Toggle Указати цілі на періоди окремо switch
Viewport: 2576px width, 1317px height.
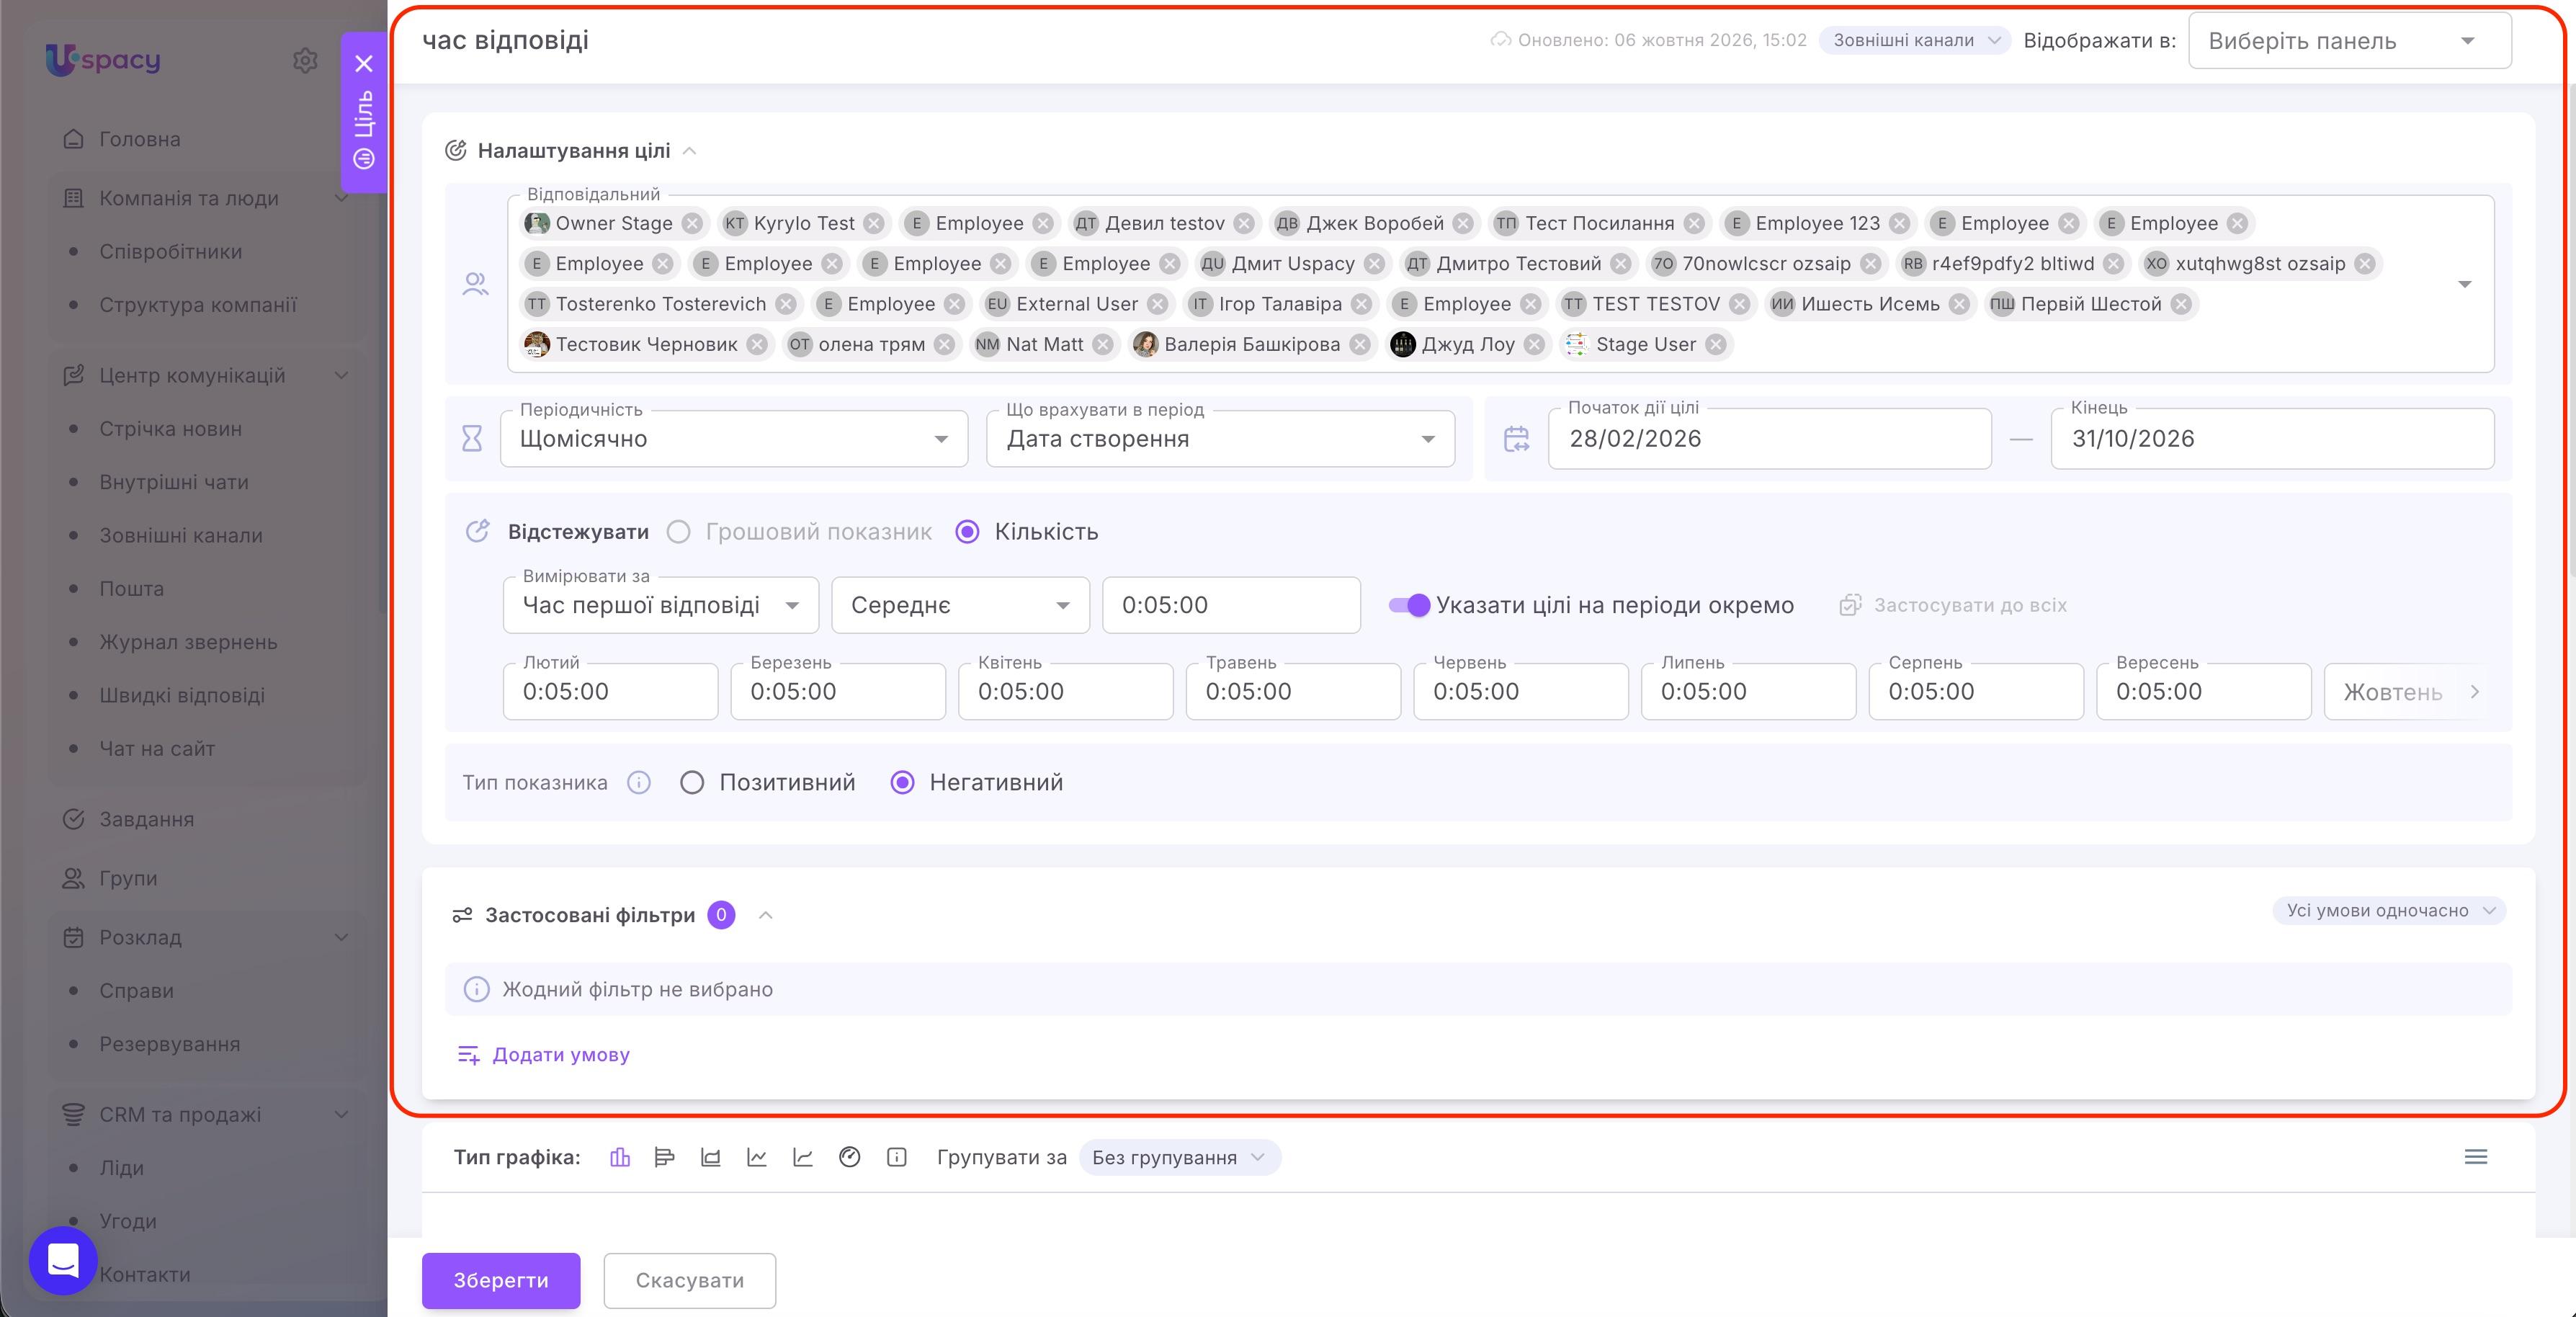coord(1410,605)
